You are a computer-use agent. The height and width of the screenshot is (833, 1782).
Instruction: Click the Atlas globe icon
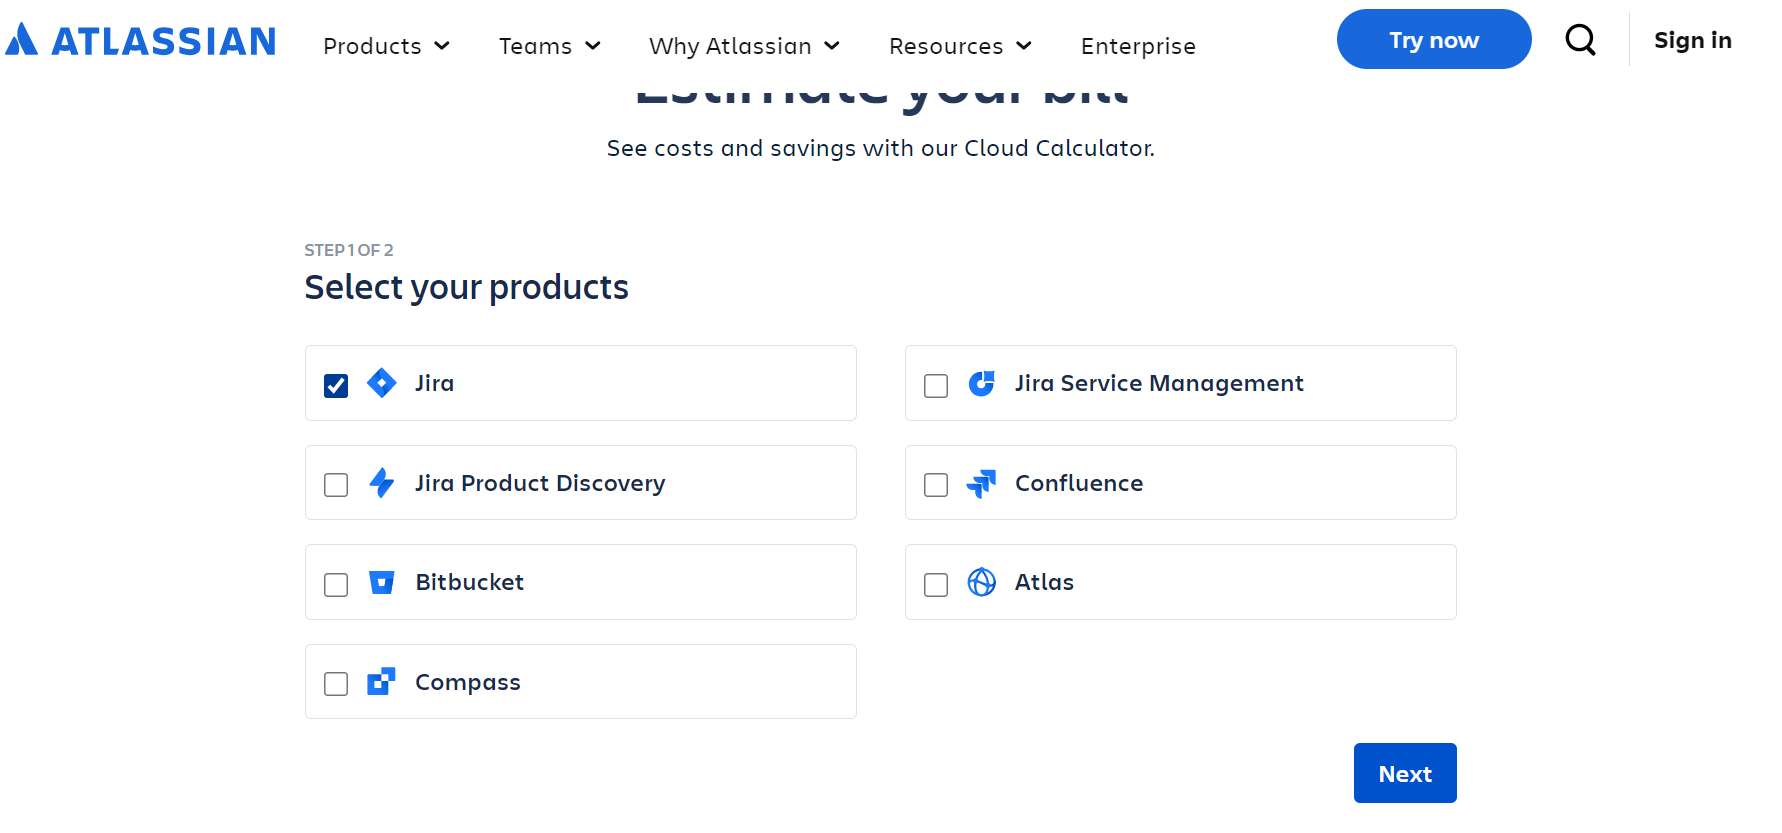click(x=982, y=582)
